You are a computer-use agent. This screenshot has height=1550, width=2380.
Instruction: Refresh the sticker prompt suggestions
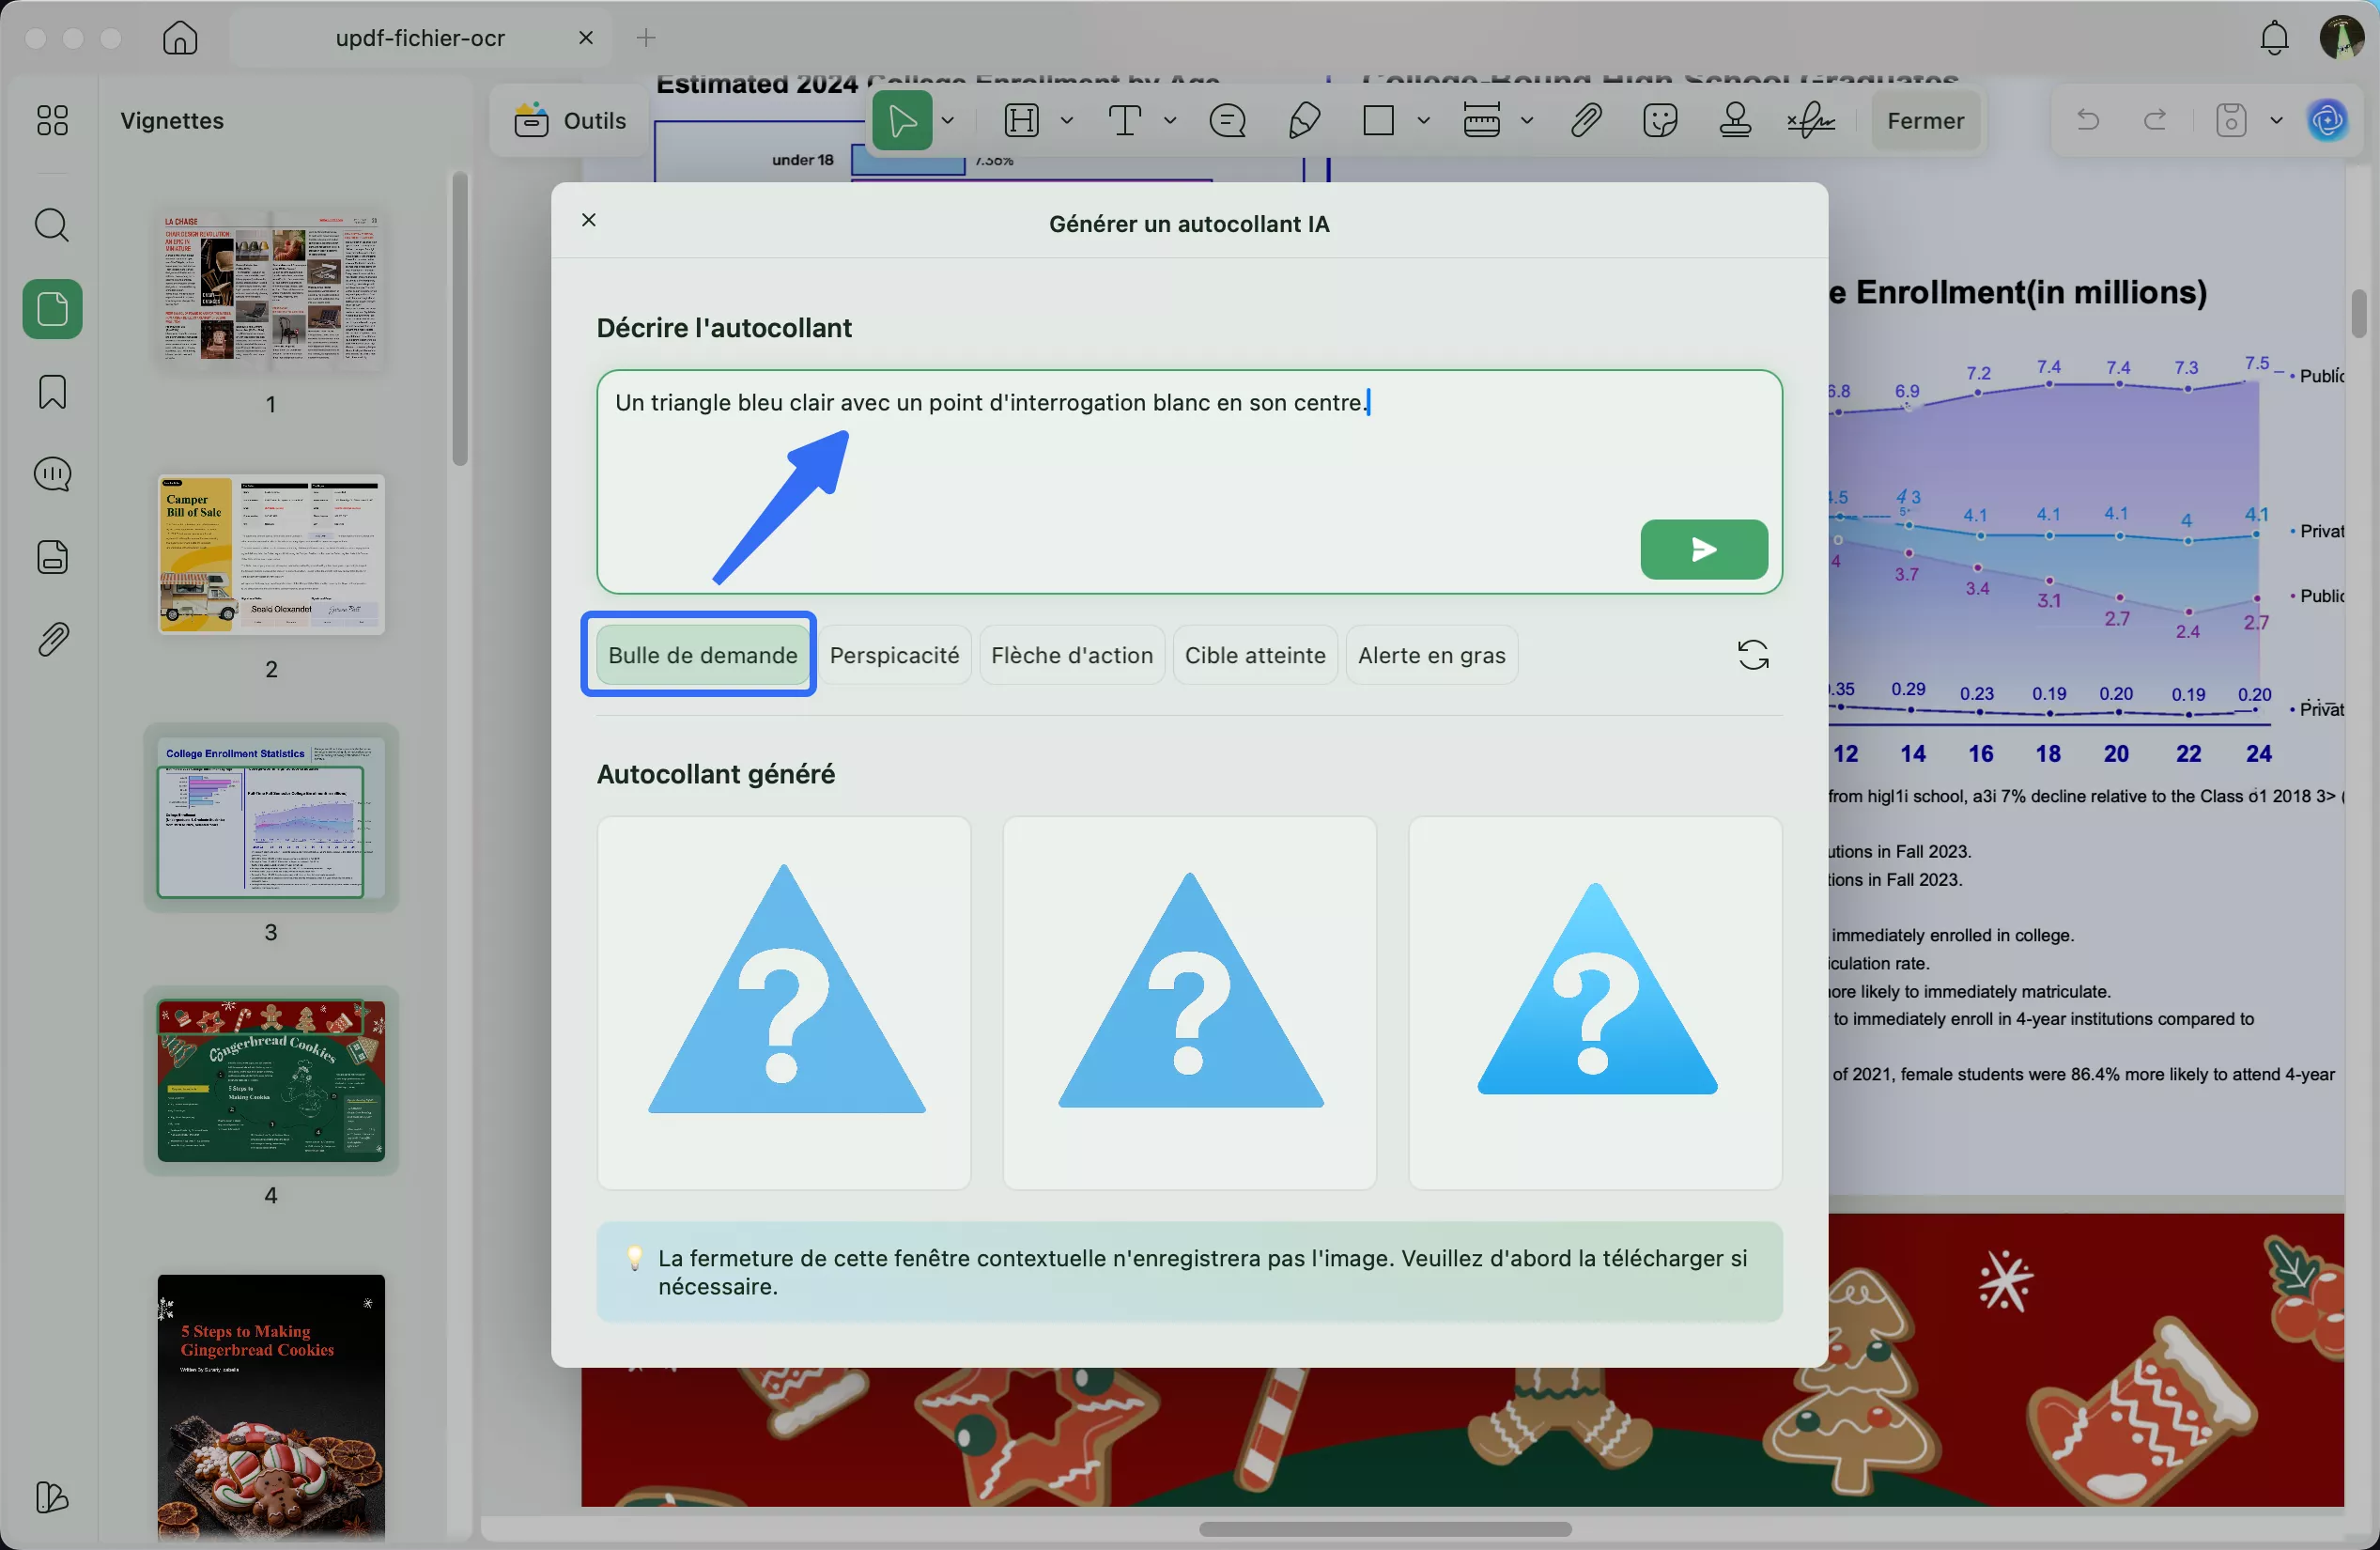pos(1752,655)
